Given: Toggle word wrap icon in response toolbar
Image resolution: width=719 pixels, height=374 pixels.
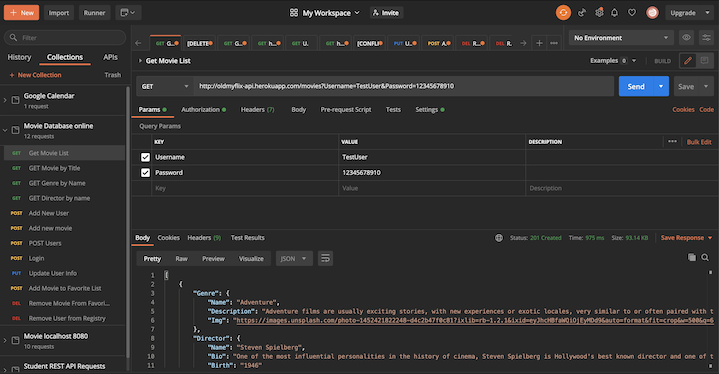Looking at the screenshot, I should tap(325, 258).
